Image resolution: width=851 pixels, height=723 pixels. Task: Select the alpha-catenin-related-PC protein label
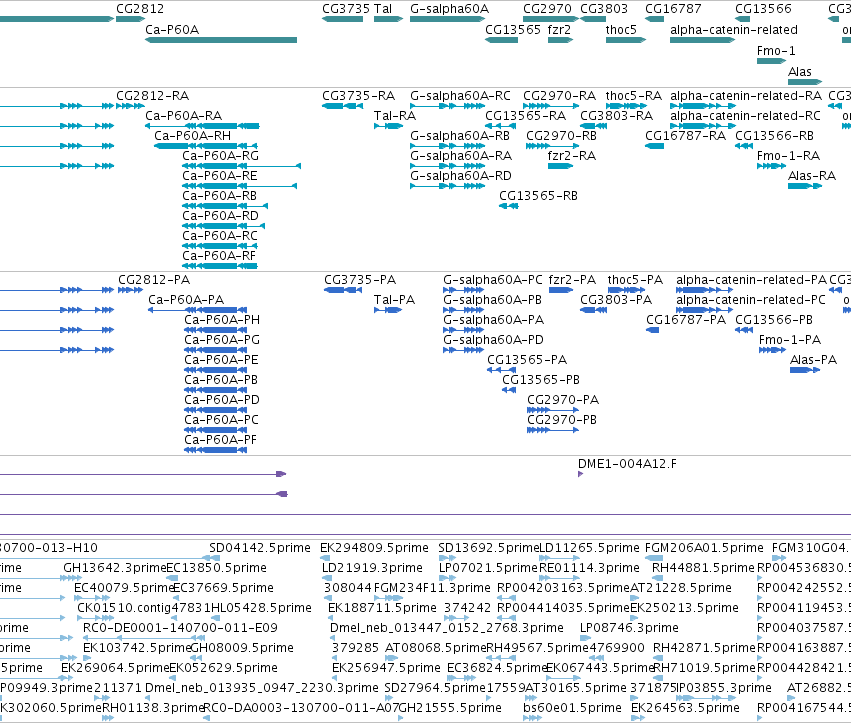point(751,300)
